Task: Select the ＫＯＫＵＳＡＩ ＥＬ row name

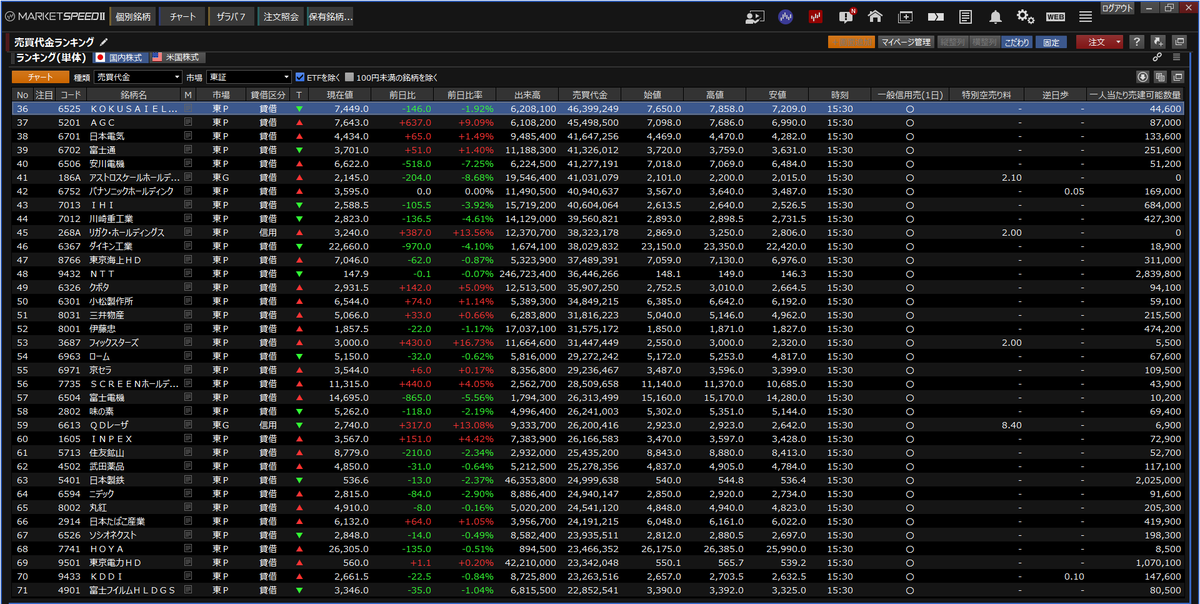Action: 134,108
